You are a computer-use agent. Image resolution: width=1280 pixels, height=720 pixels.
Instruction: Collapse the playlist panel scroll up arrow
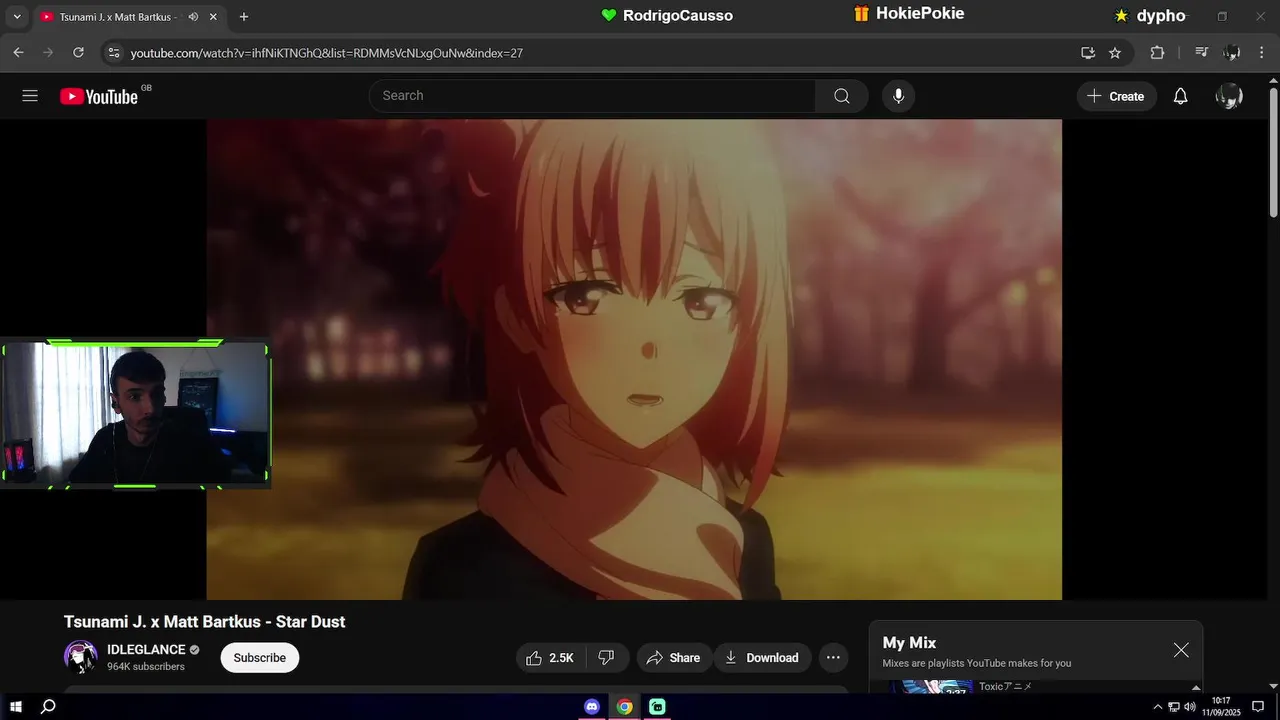[x=1196, y=687]
